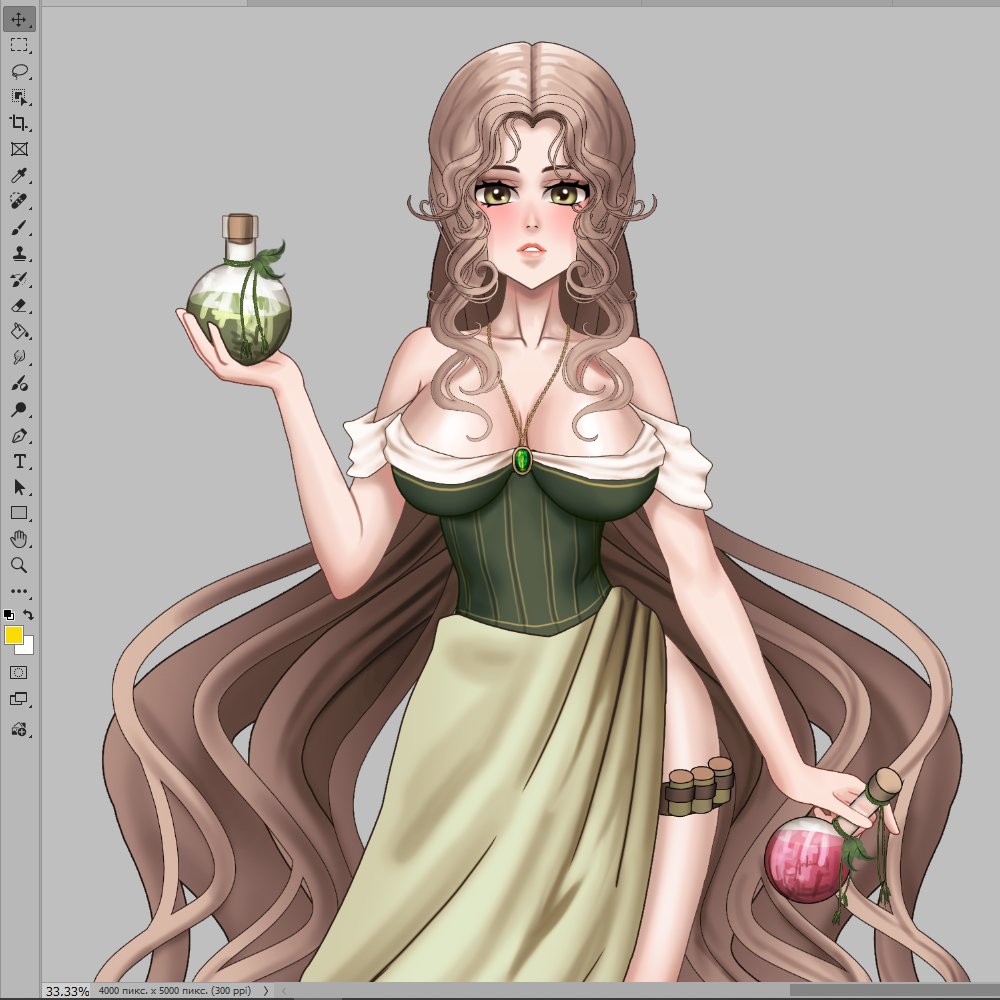This screenshot has height=1000, width=1000.
Task: Choose the Smudge tool
Action: [19, 358]
